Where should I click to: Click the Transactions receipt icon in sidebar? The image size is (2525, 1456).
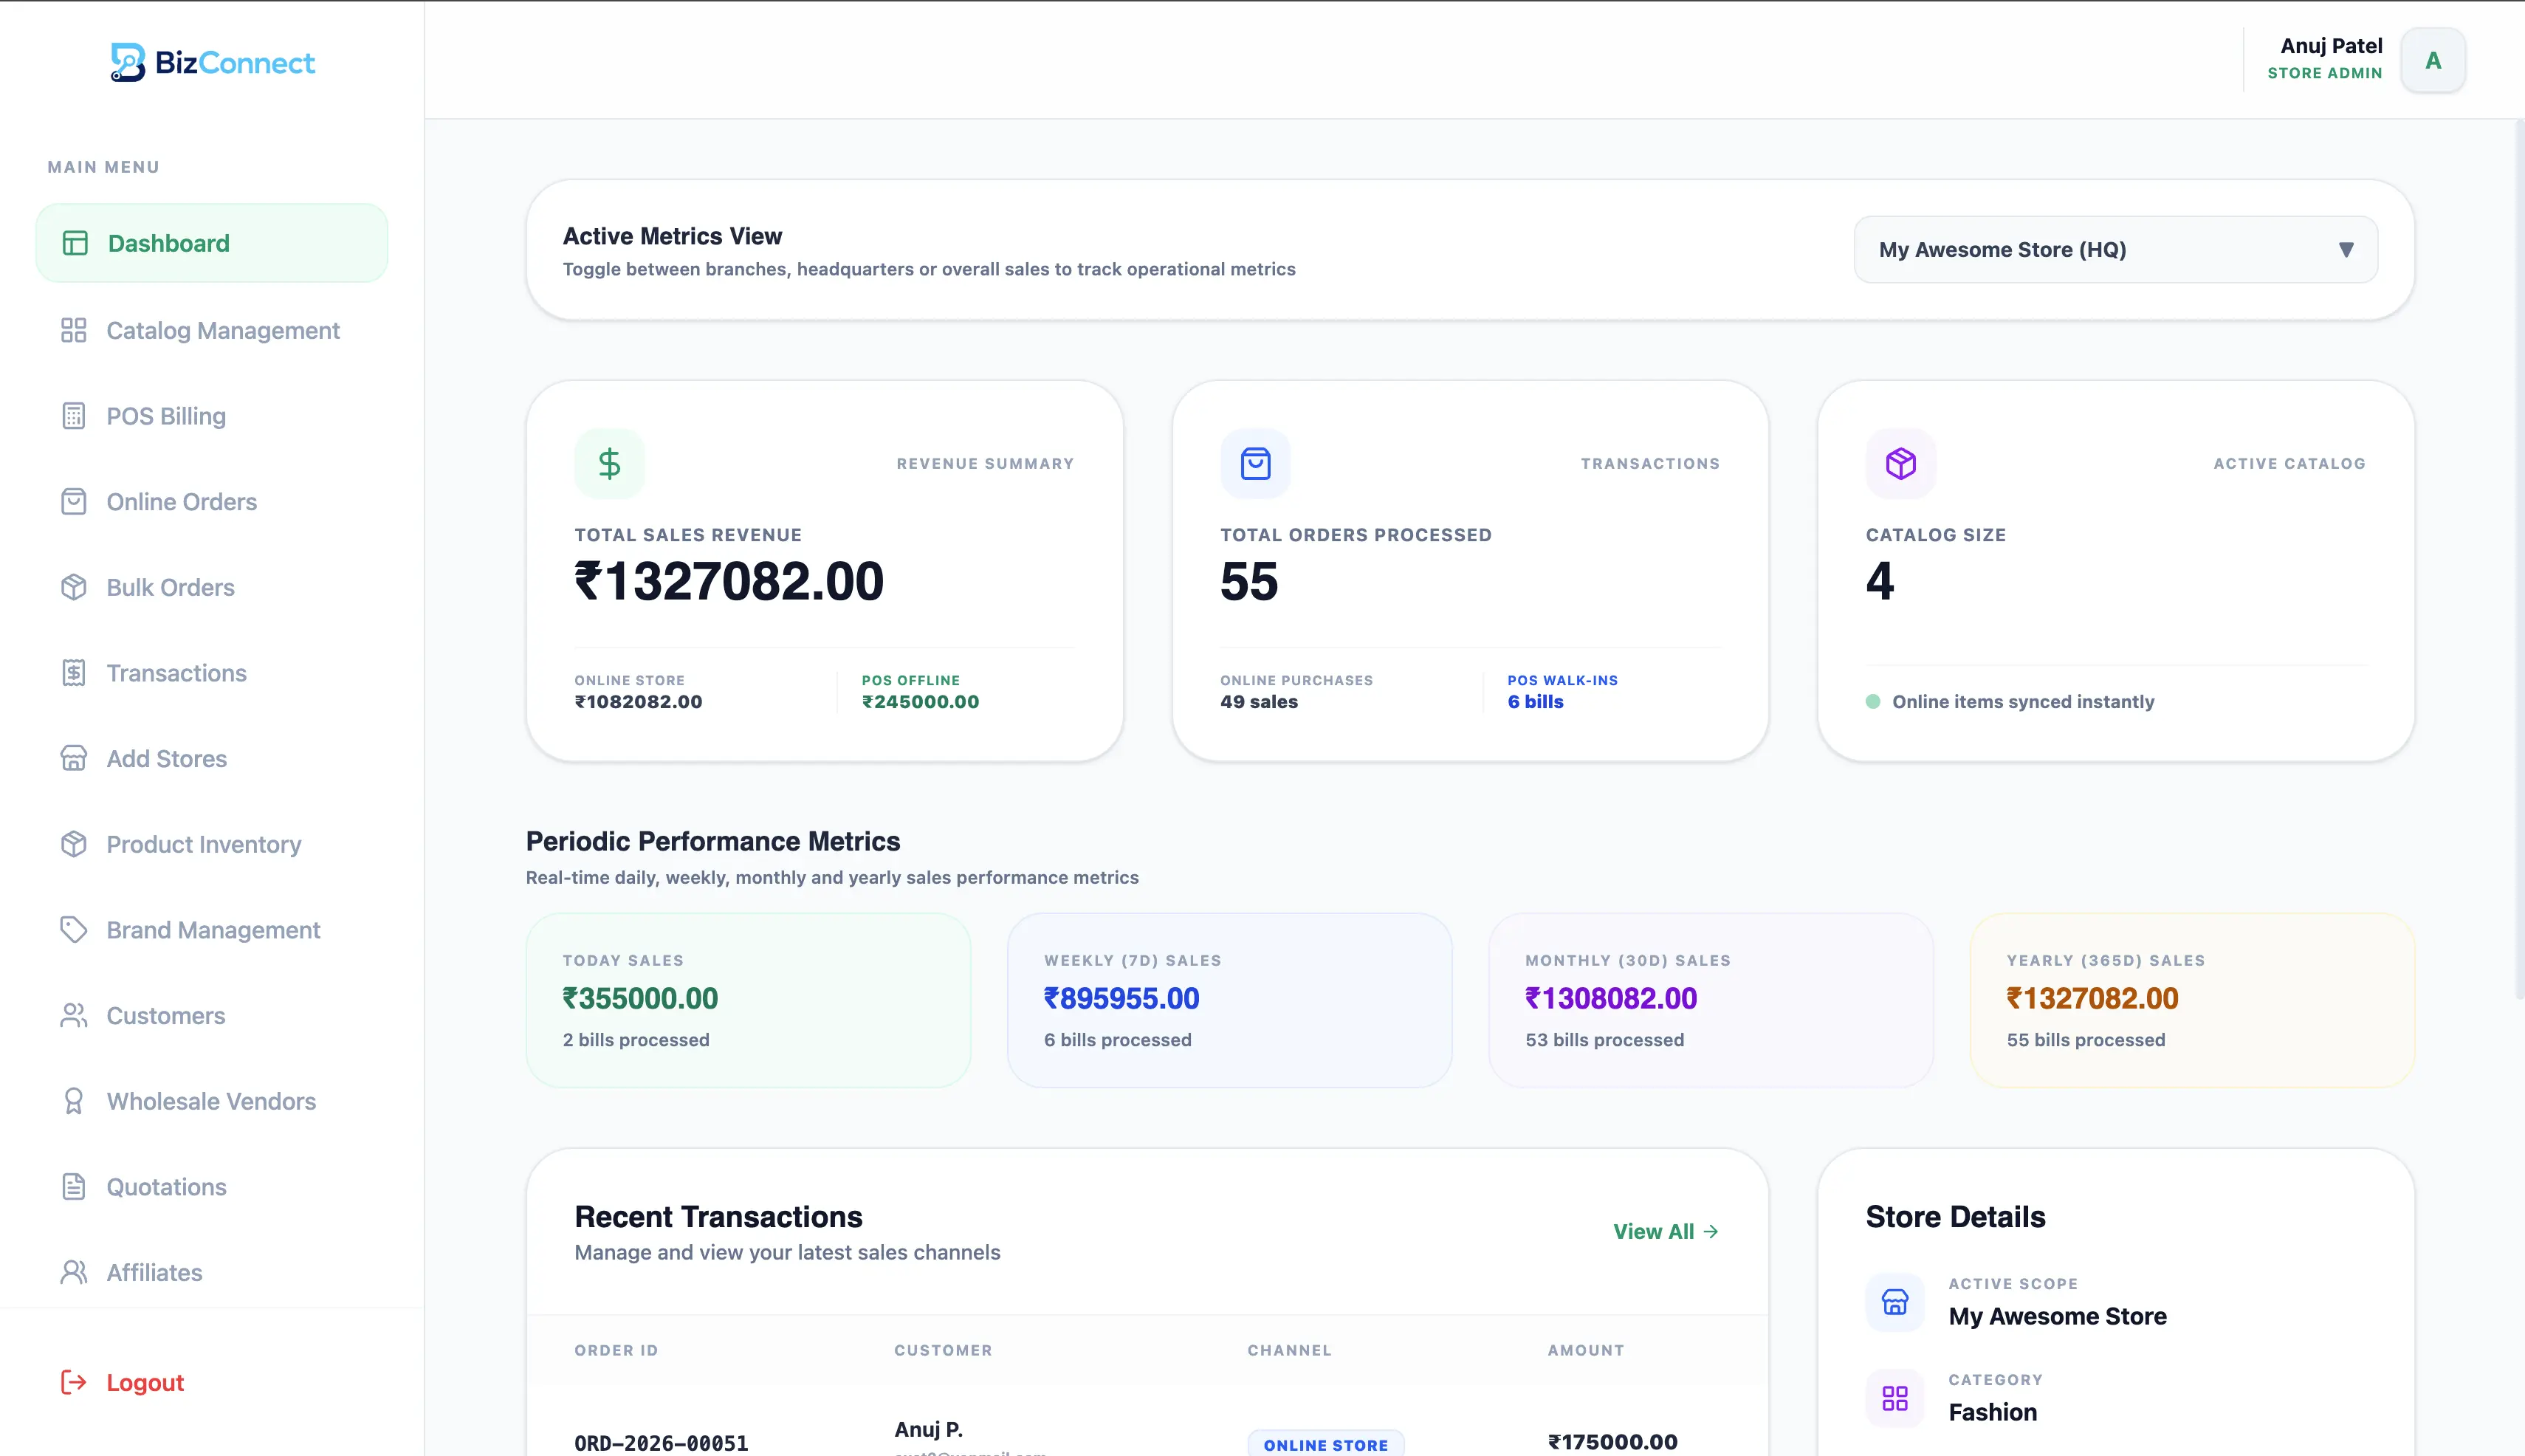74,673
